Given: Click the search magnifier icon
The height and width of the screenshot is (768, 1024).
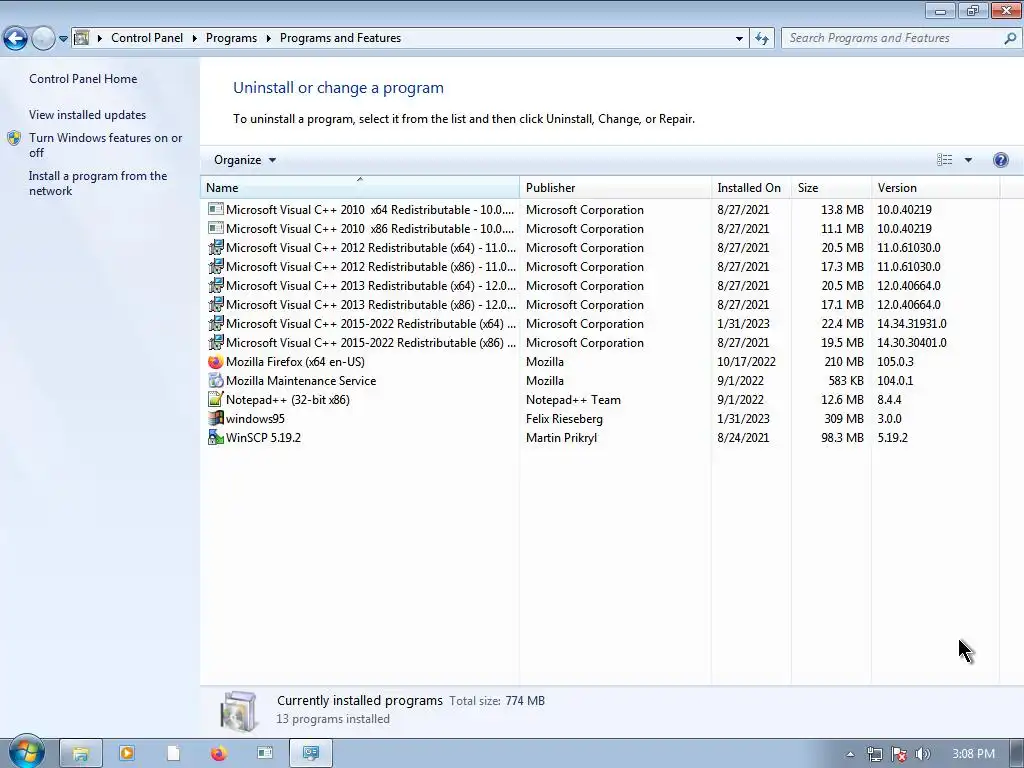Looking at the screenshot, I should click(1010, 38).
